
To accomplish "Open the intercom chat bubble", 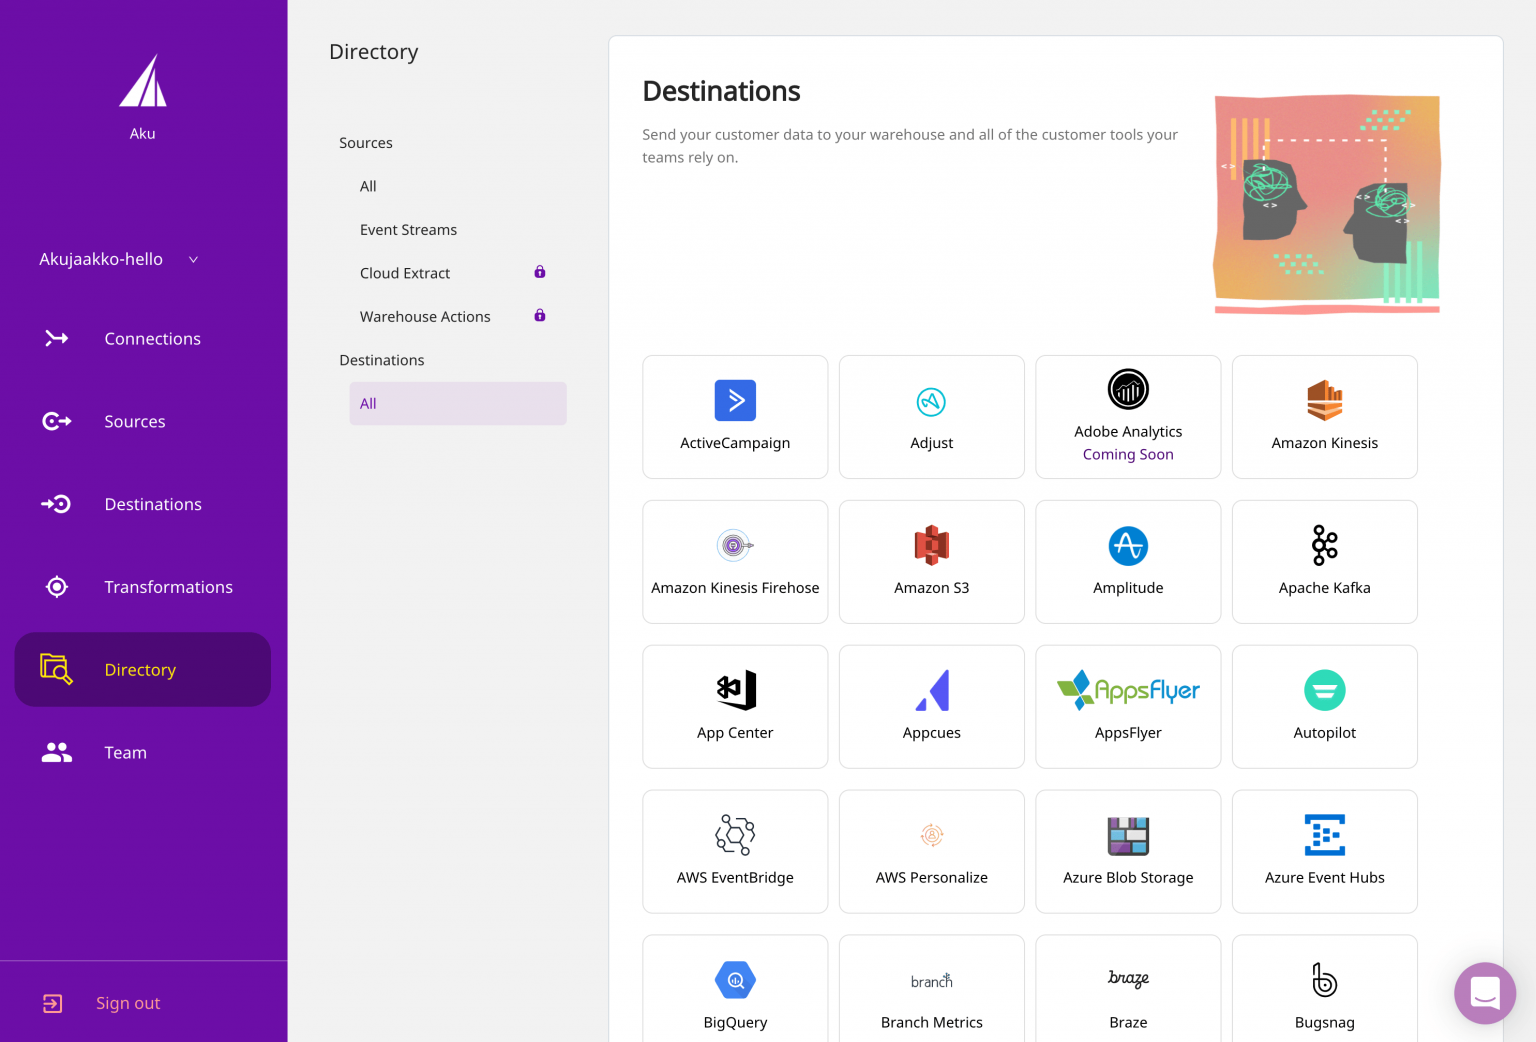I will coord(1485,993).
